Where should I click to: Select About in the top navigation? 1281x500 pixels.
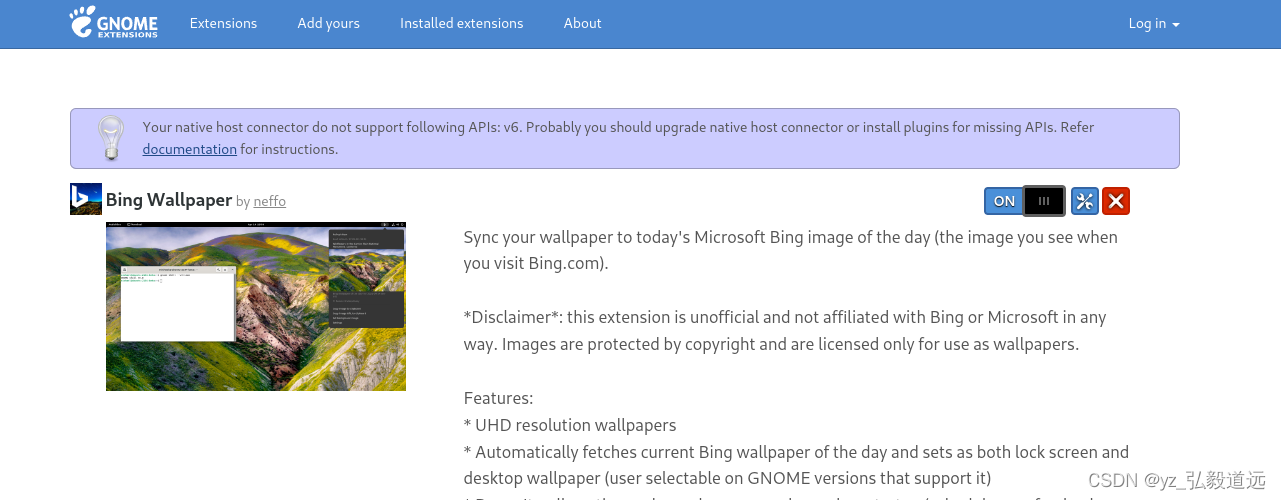pos(582,23)
